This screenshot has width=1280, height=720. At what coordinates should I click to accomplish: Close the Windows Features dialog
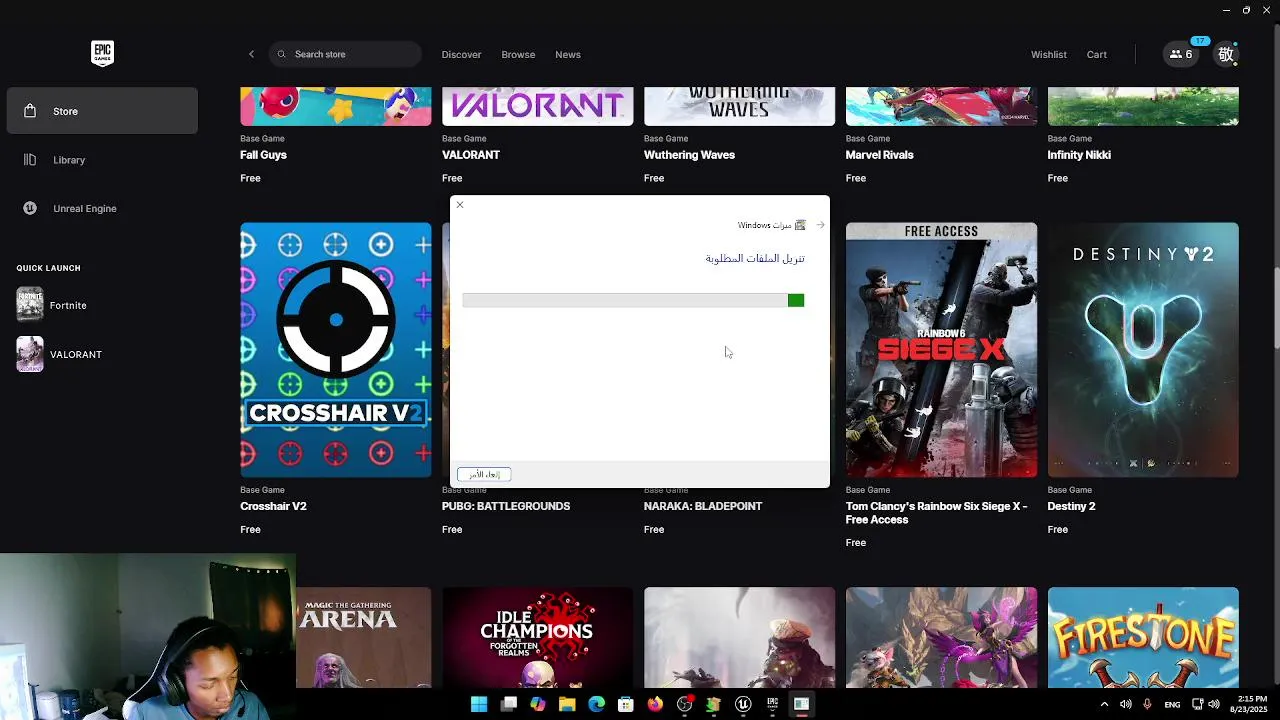point(460,205)
